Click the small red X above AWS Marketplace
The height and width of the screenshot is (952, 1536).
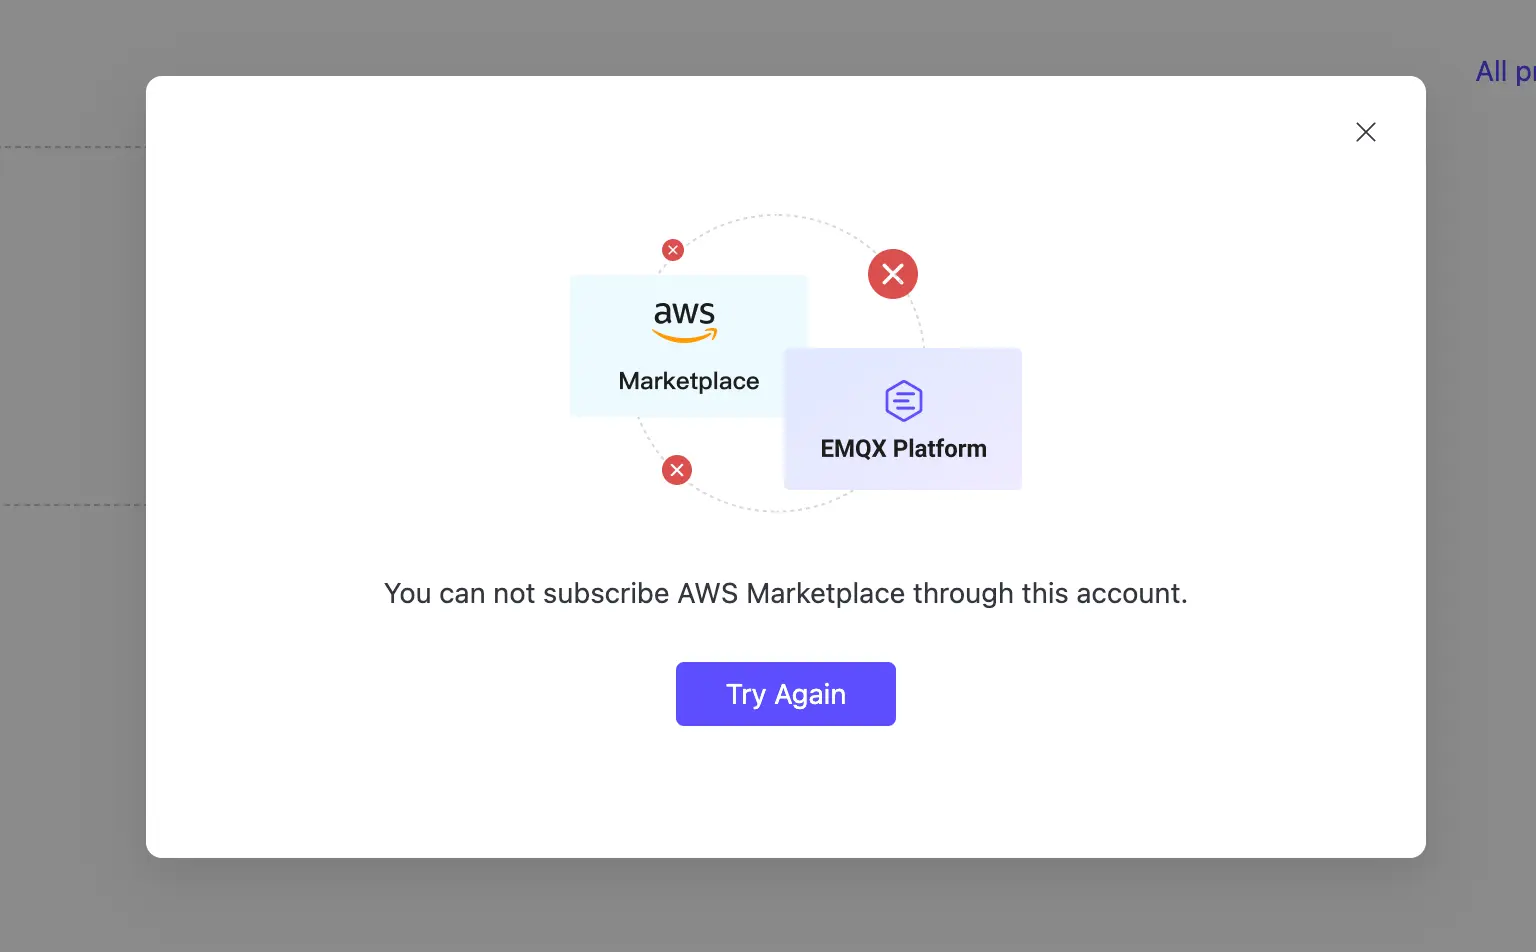tap(672, 250)
